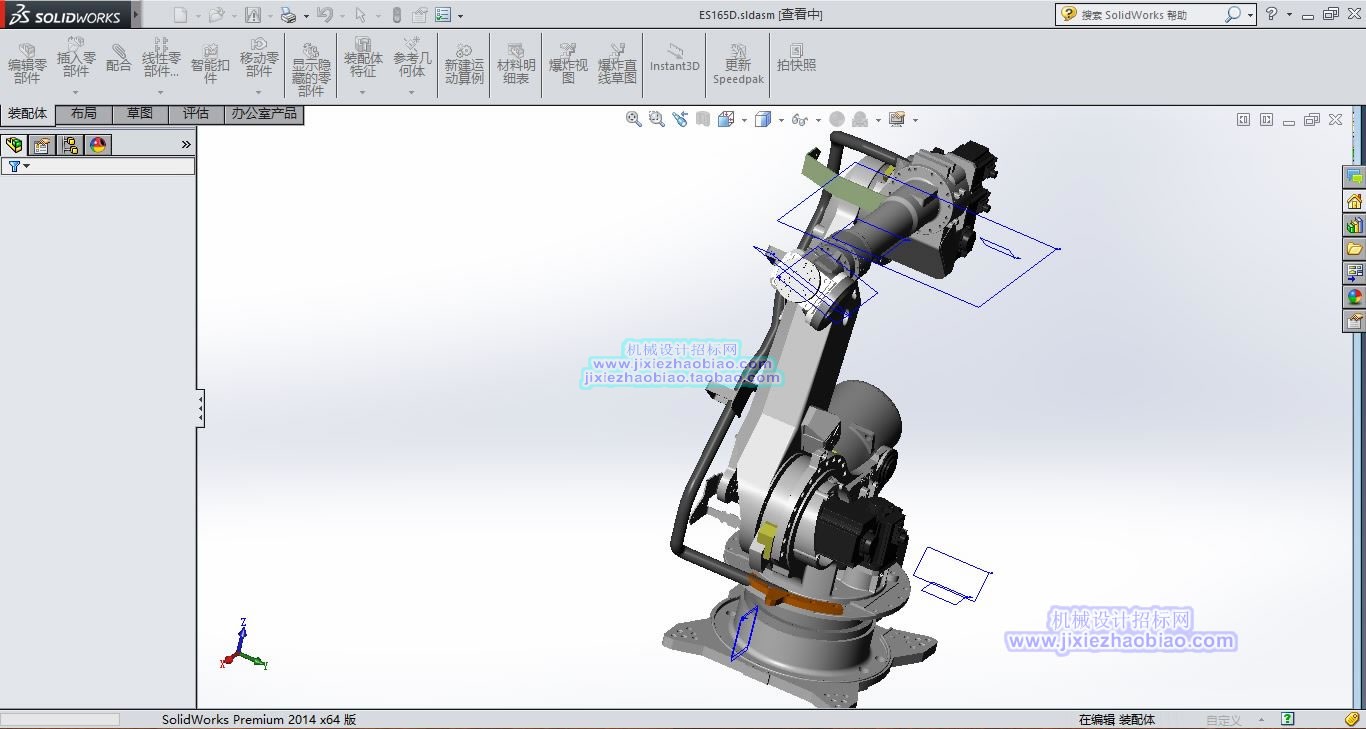Image resolution: width=1366 pixels, height=729 pixels.
Task: Click Section View icon in view toolbar
Action: point(703,119)
